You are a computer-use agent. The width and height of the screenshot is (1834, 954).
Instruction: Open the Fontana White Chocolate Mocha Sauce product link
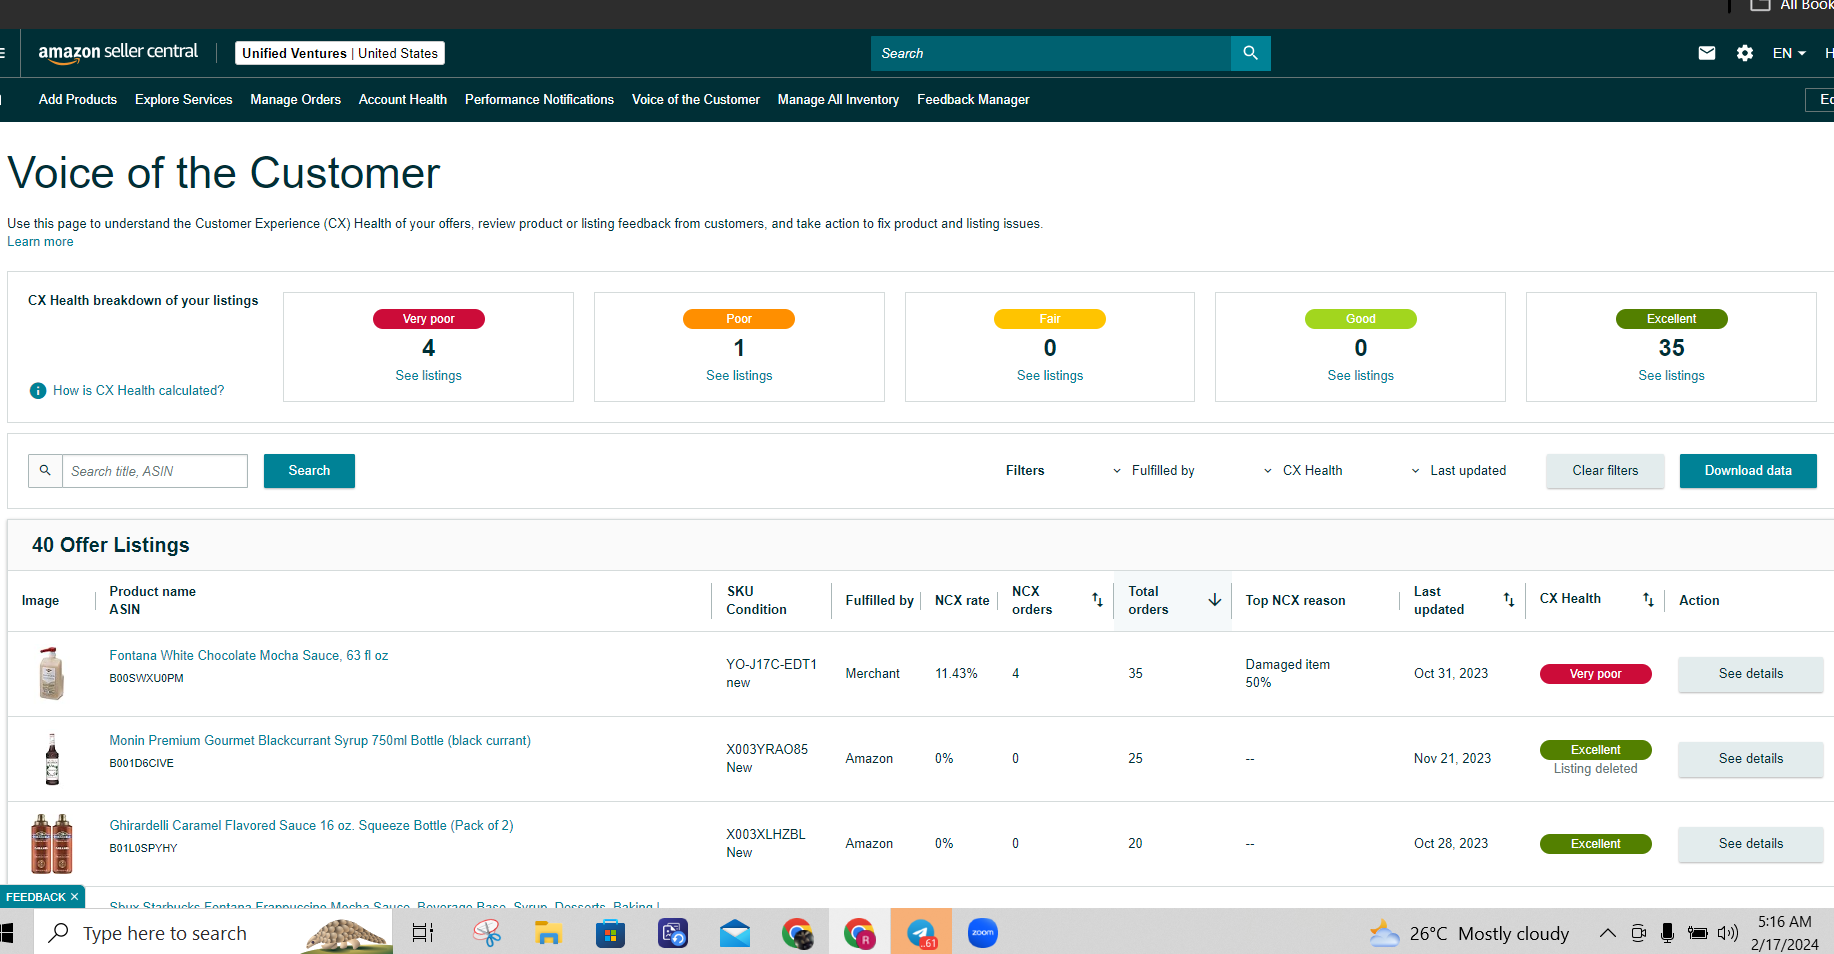(249, 656)
